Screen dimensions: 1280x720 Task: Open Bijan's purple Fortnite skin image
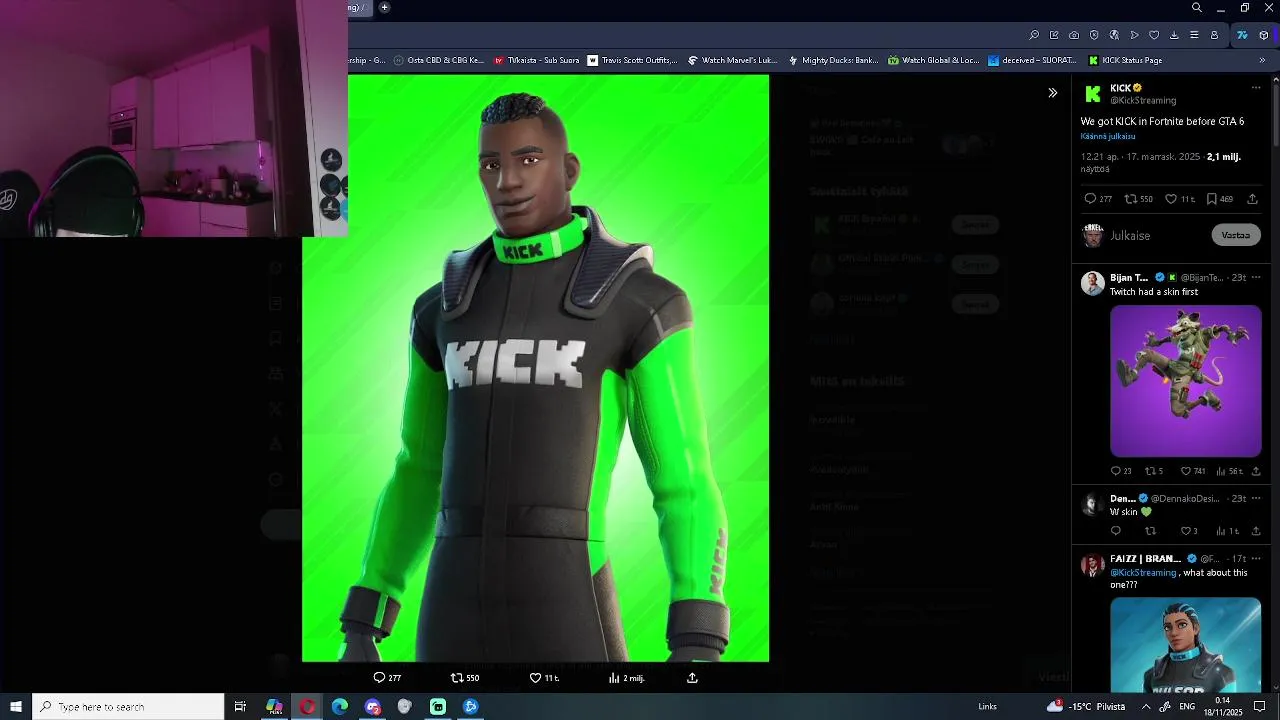click(x=1186, y=381)
